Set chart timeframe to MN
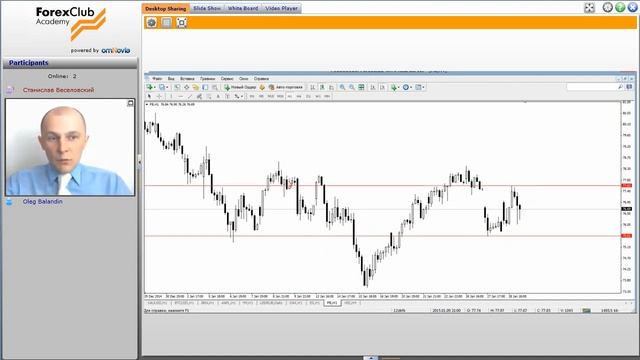The height and width of the screenshot is (360, 640). [x=327, y=96]
